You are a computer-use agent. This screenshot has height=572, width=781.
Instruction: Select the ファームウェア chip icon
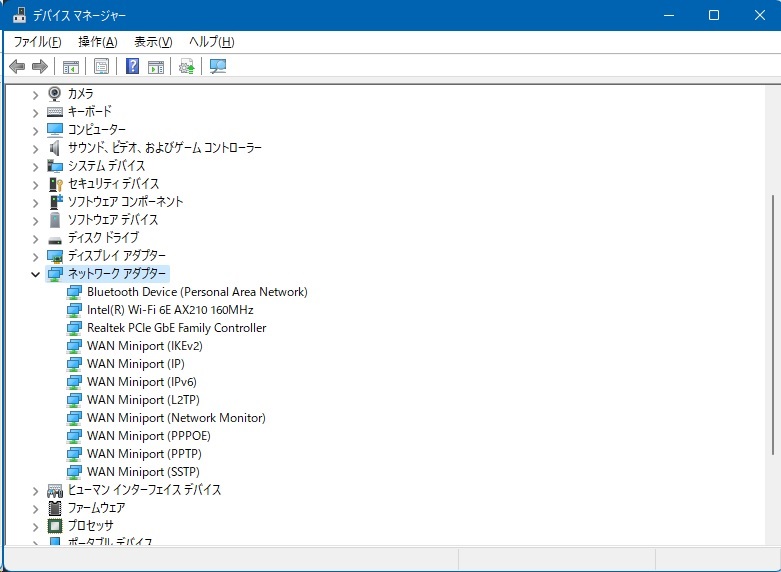coord(55,508)
